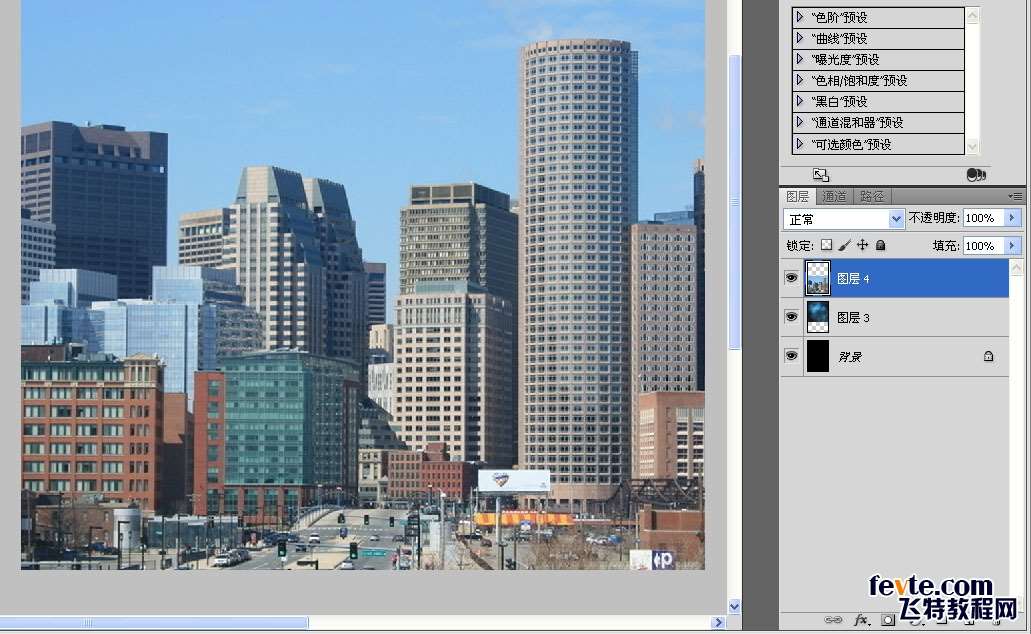Open the 不透明度 slider arrow
Image resolution: width=1031 pixels, height=634 pixels.
pos(1013,218)
